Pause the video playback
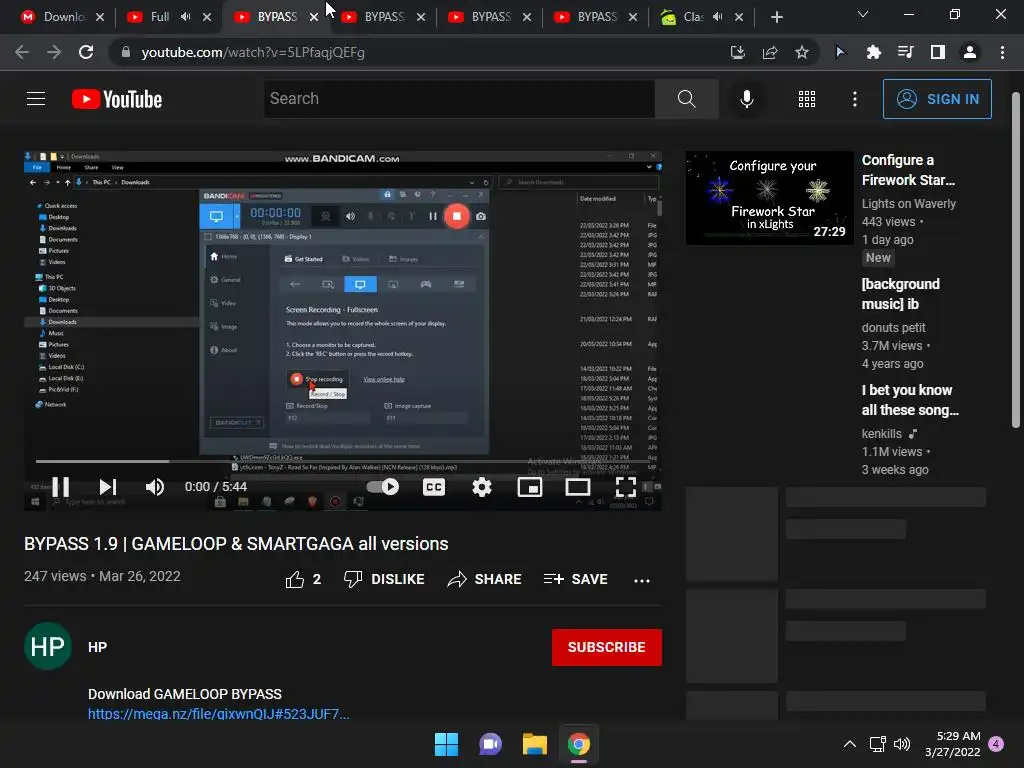Screen dimensions: 1024x768 61,487
